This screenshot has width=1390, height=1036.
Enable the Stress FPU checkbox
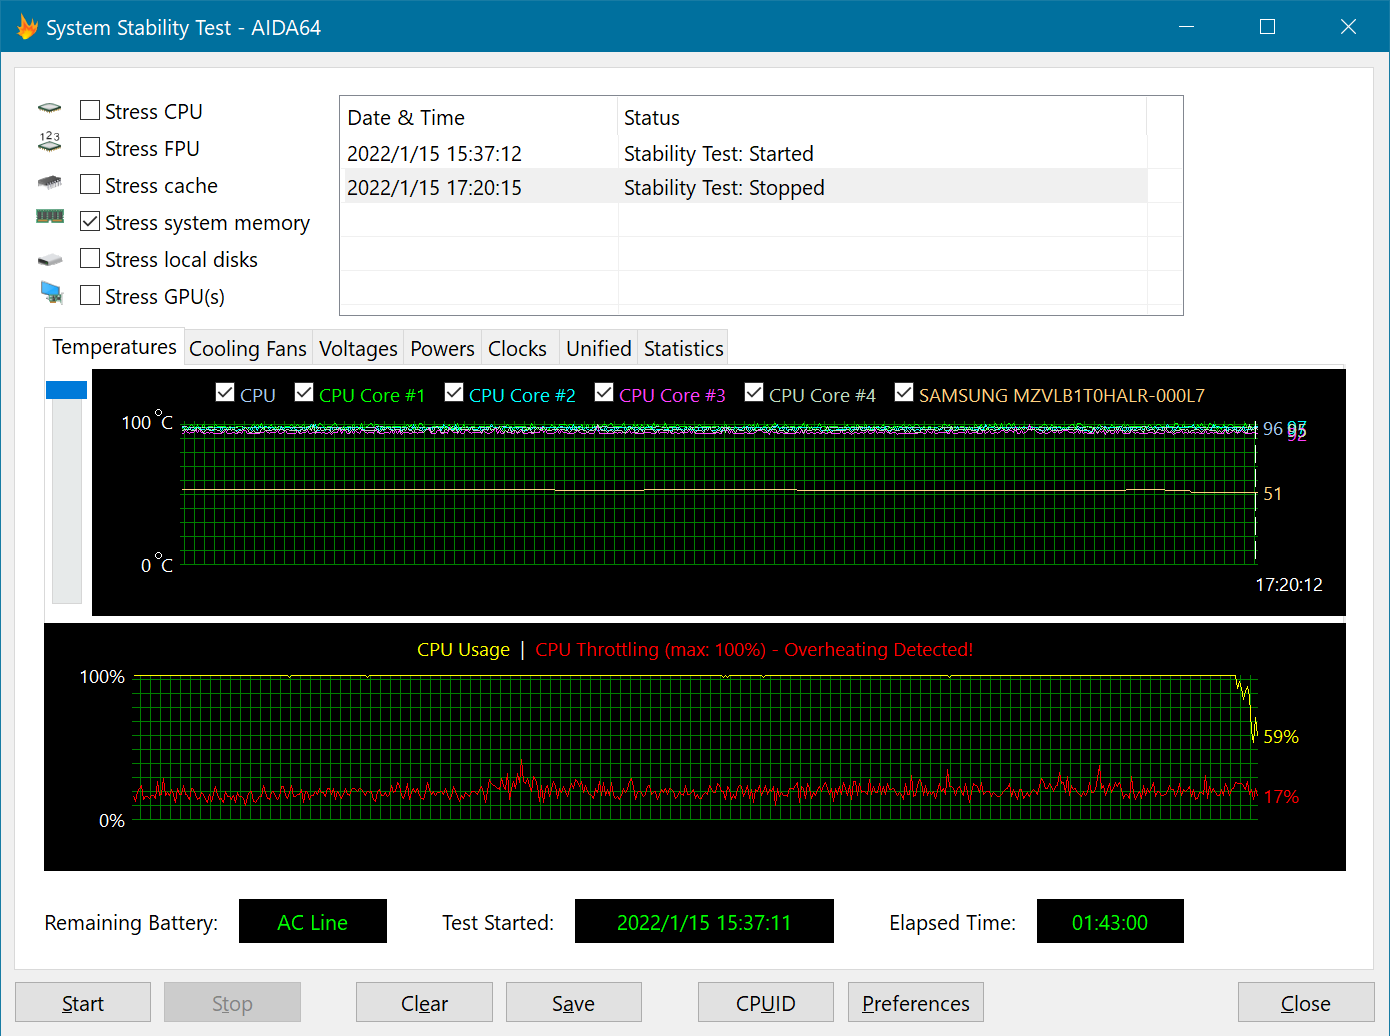click(x=90, y=147)
